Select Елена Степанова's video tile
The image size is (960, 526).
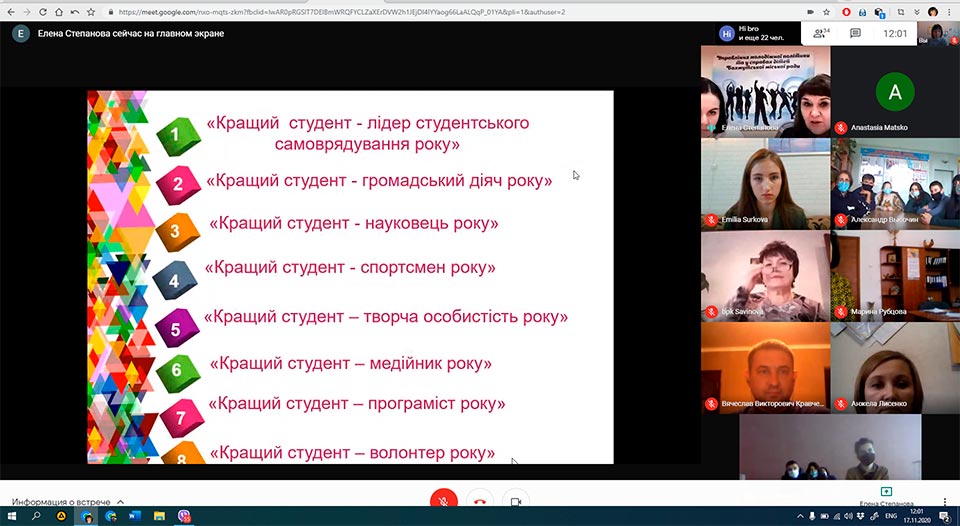coord(766,91)
